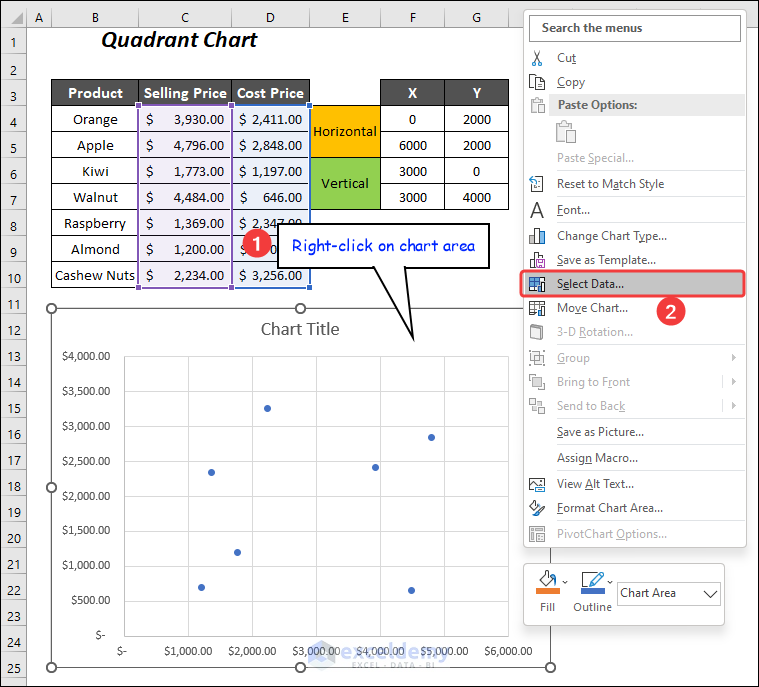Click the Cashew Nuts cell
The image size is (759, 687).
95,275
